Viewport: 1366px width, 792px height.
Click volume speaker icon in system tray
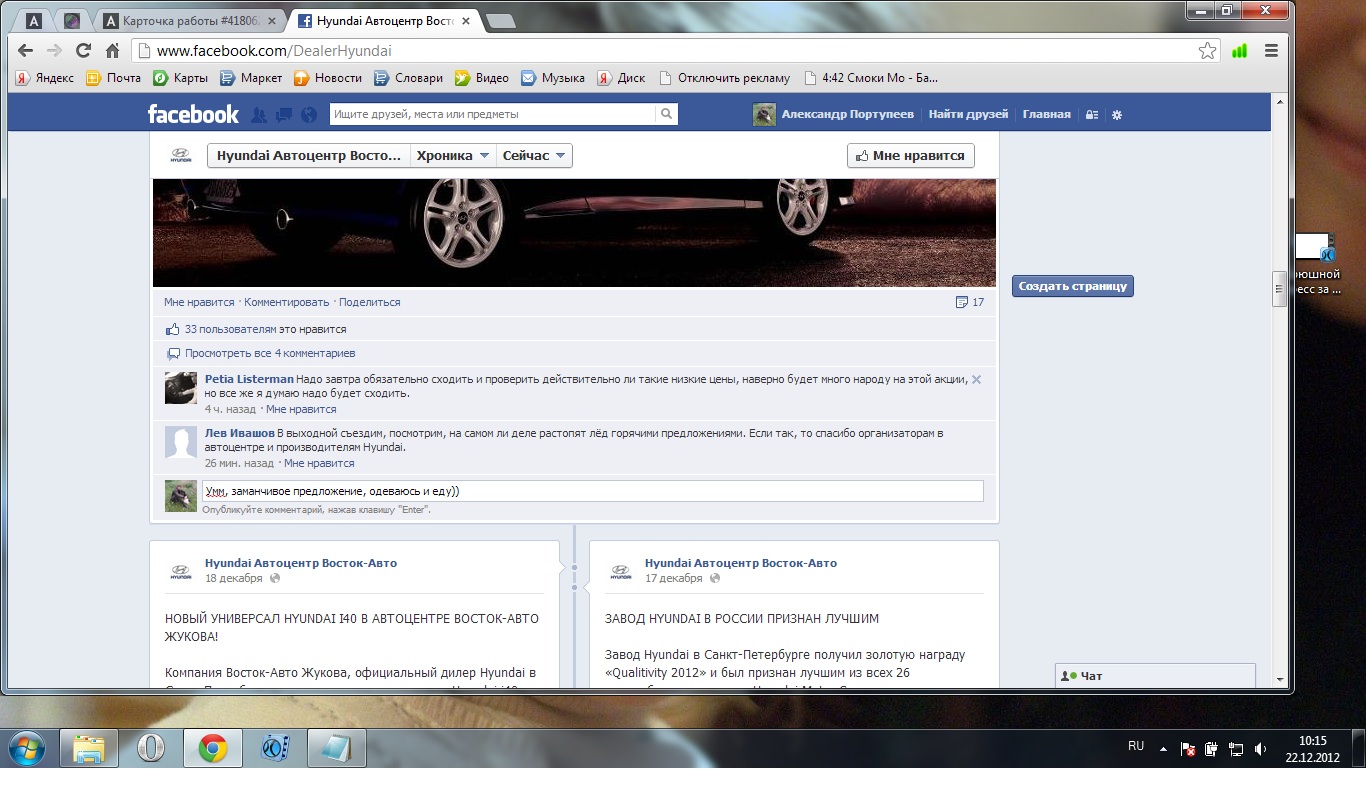pyautogui.click(x=1261, y=748)
